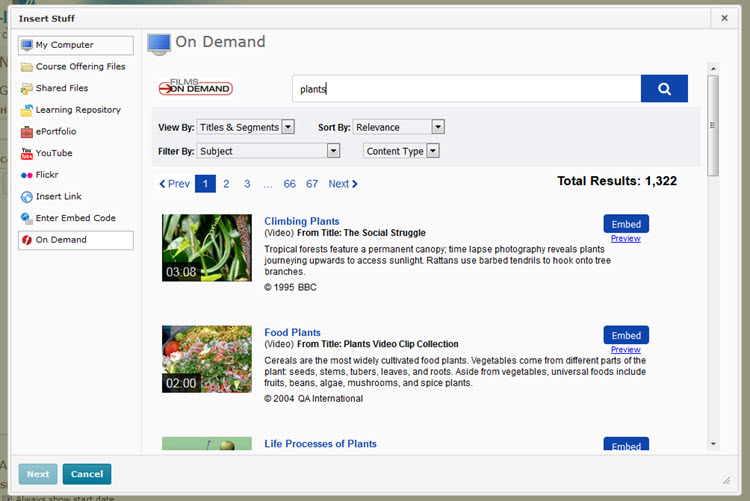
Task: Go to Next results page
Action: [343, 184]
